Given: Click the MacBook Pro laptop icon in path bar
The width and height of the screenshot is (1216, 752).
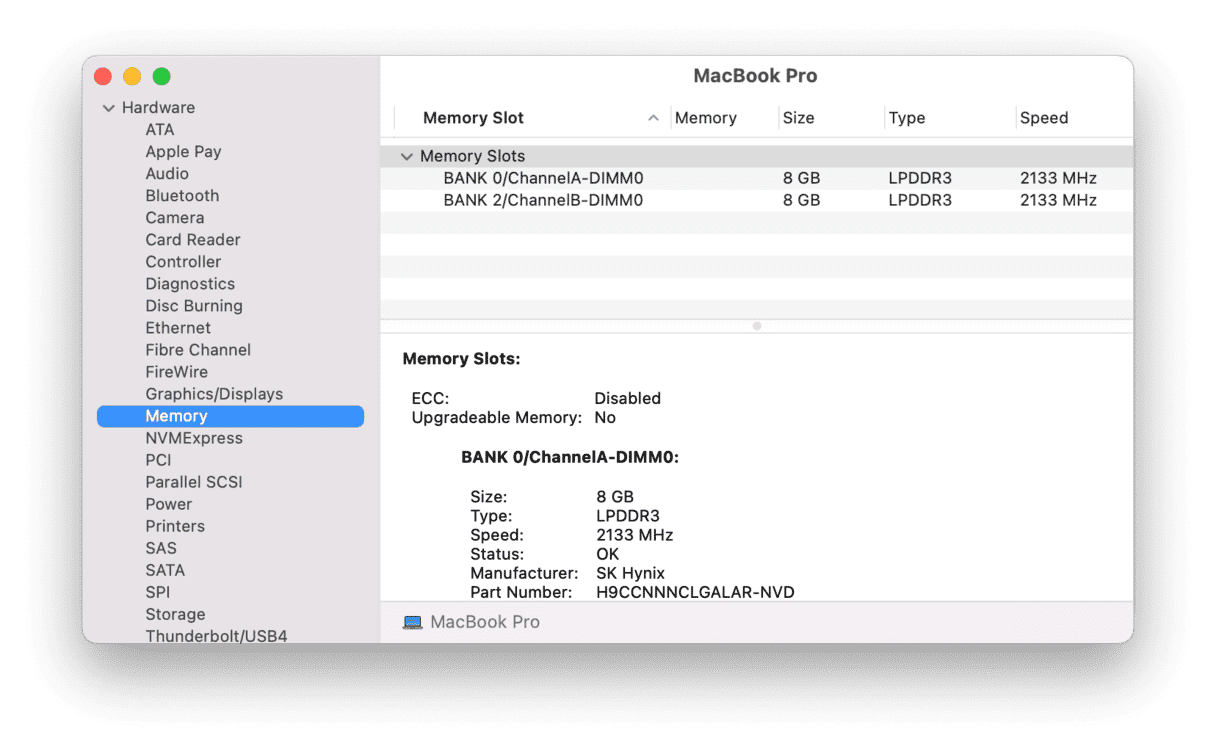Looking at the screenshot, I should tap(412, 622).
